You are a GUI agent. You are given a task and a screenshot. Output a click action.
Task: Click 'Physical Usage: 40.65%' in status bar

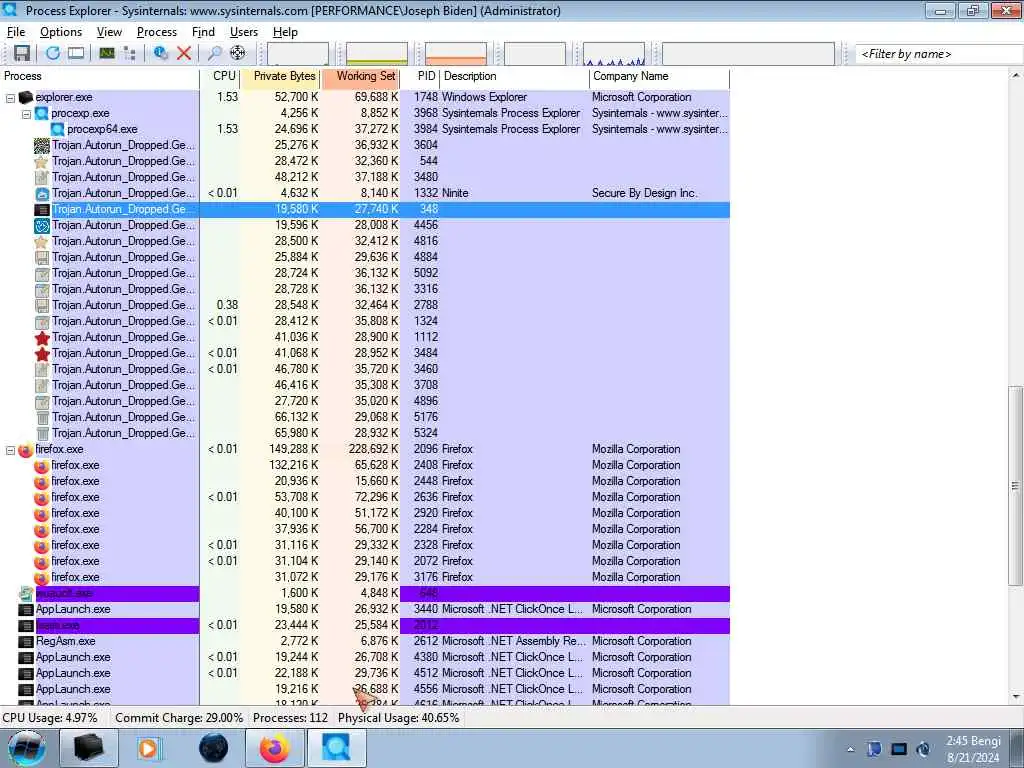[x=398, y=718]
